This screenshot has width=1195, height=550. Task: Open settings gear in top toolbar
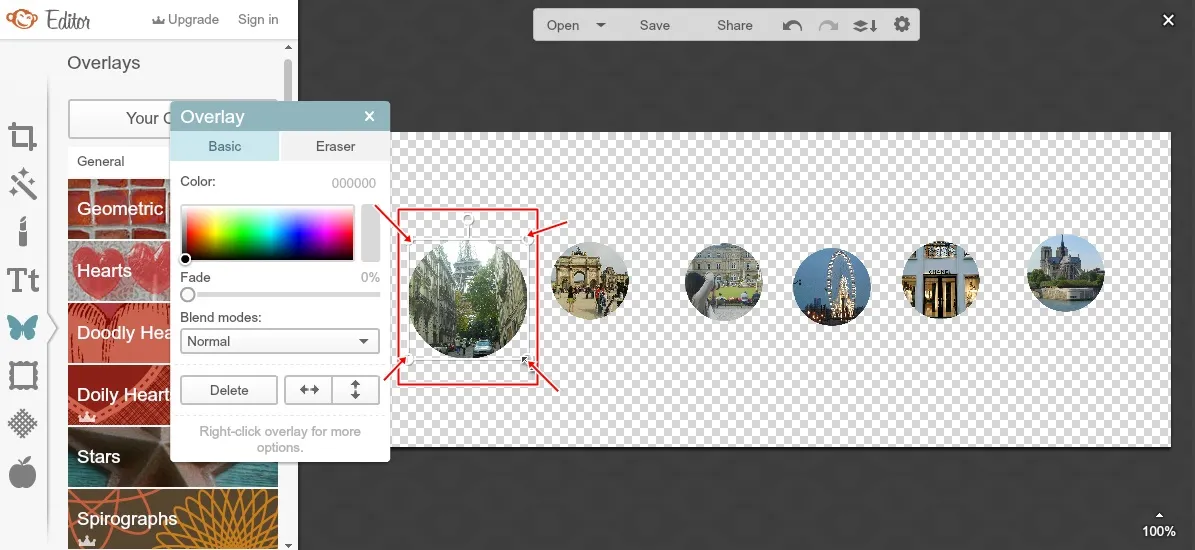click(x=902, y=25)
